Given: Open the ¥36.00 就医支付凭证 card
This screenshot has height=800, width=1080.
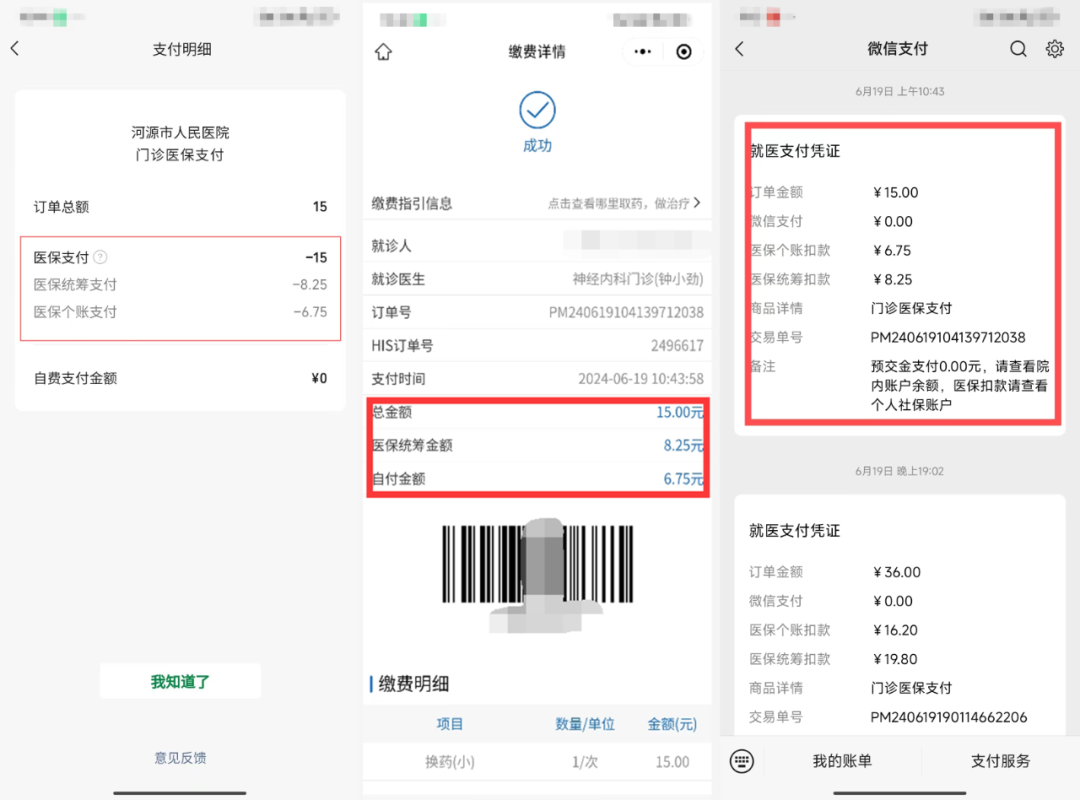Looking at the screenshot, I should point(900,615).
